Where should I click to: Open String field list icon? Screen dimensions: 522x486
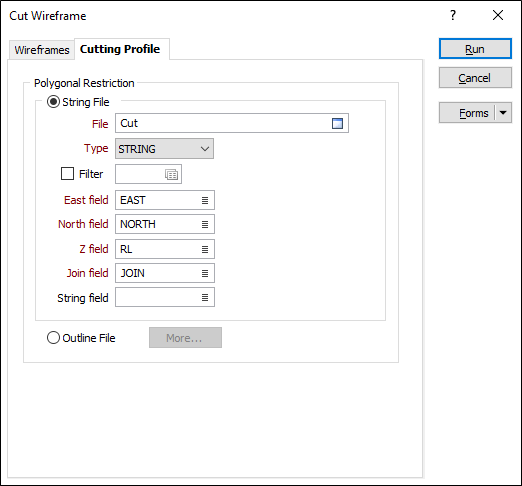click(205, 297)
